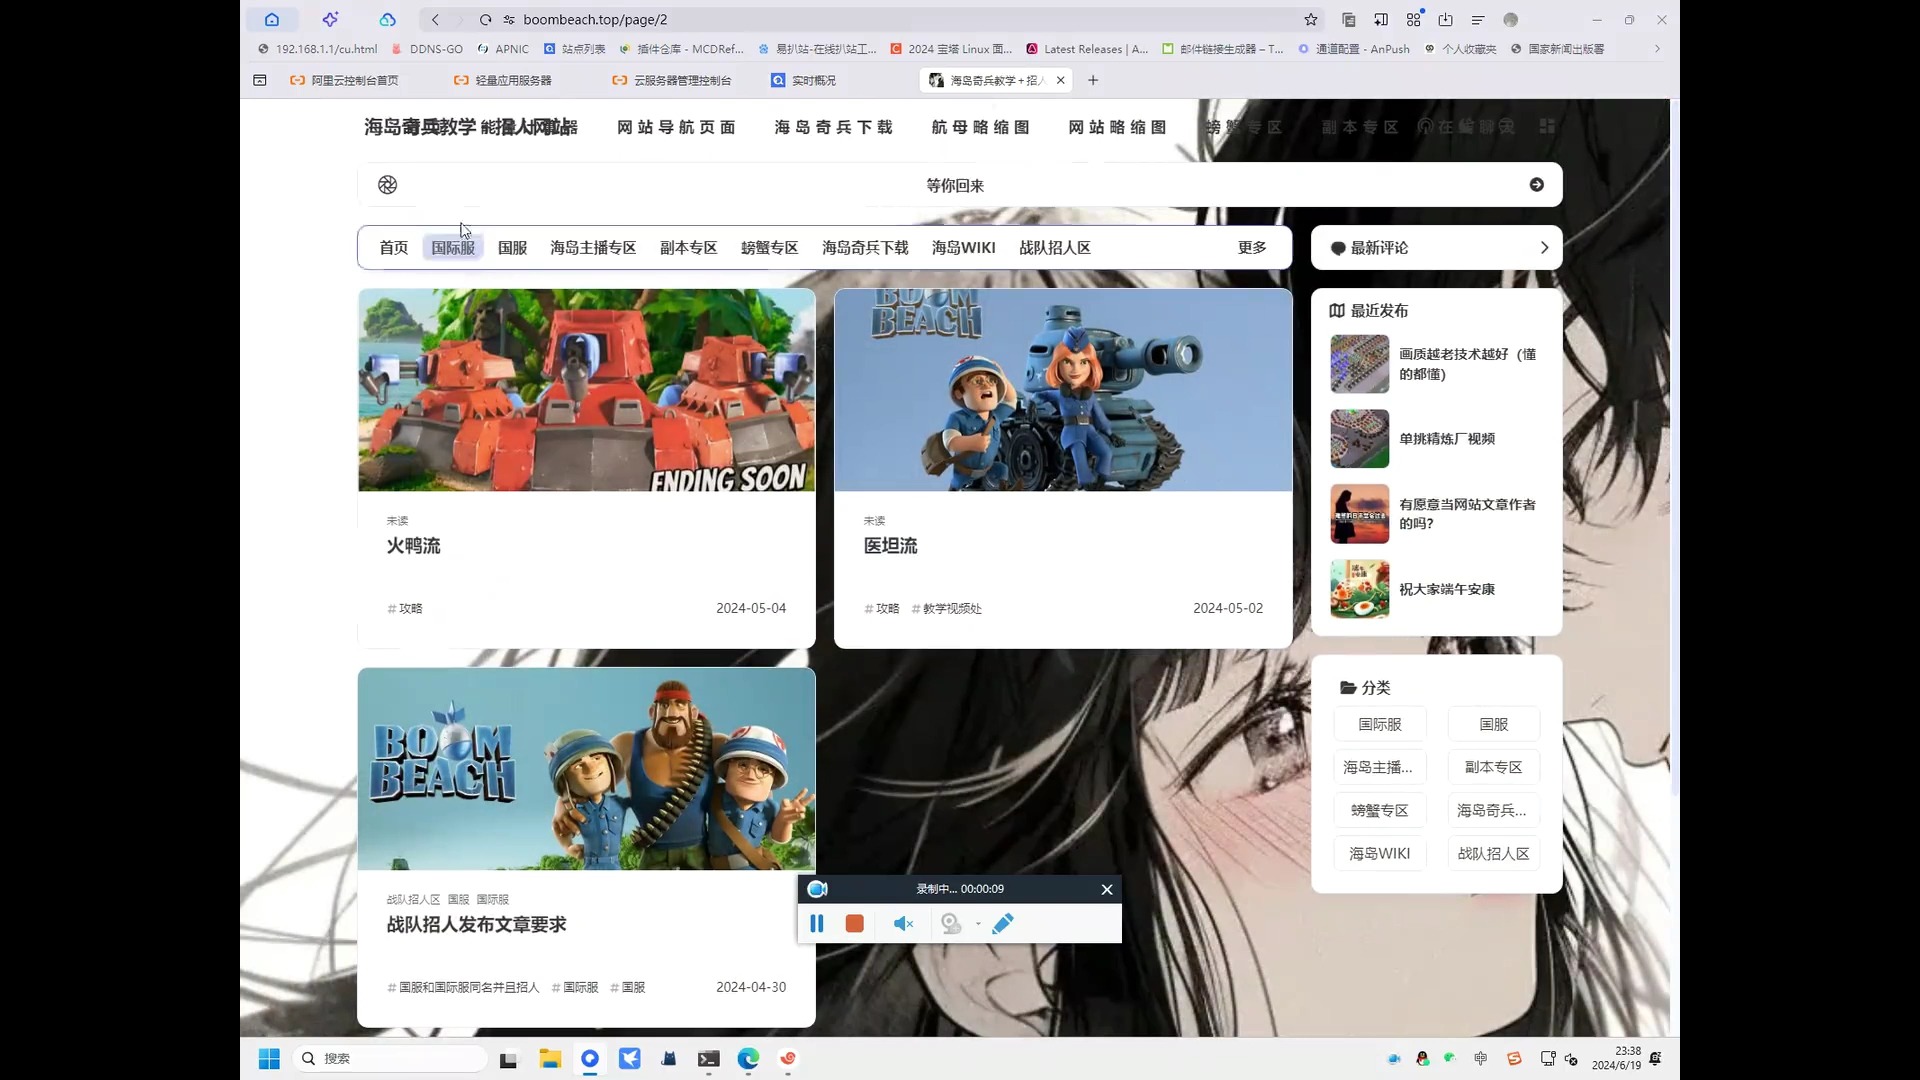The image size is (1920, 1080).
Task: Select the 螃蟹专区 nav tab
Action: [770, 248]
